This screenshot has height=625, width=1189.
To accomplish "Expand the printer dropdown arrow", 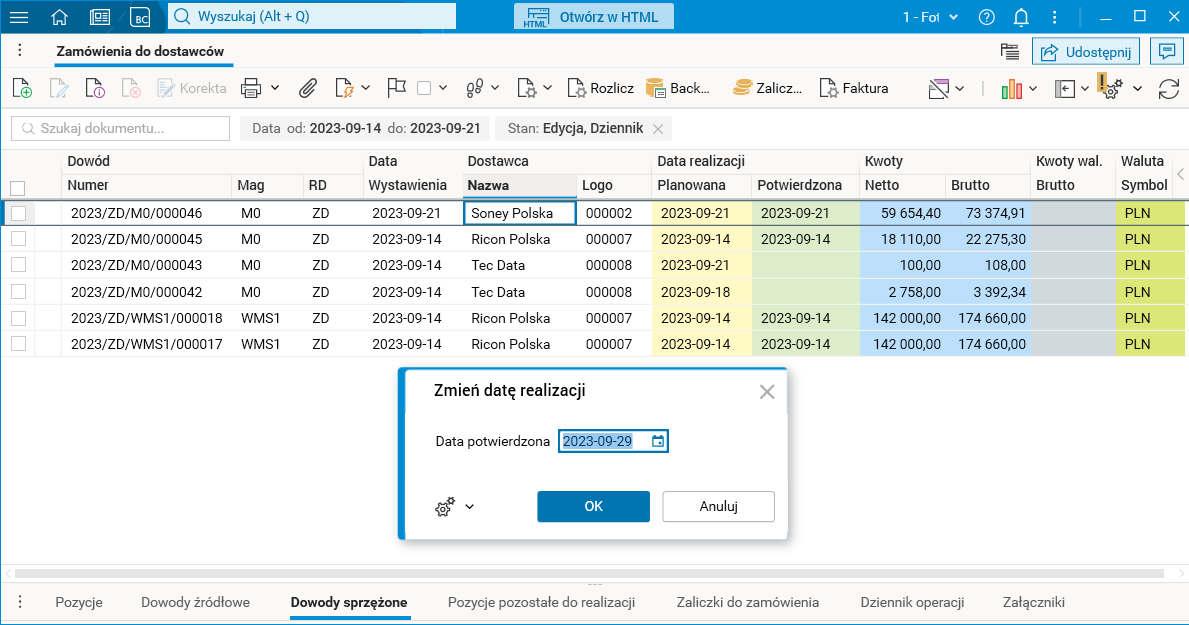I will coord(275,89).
